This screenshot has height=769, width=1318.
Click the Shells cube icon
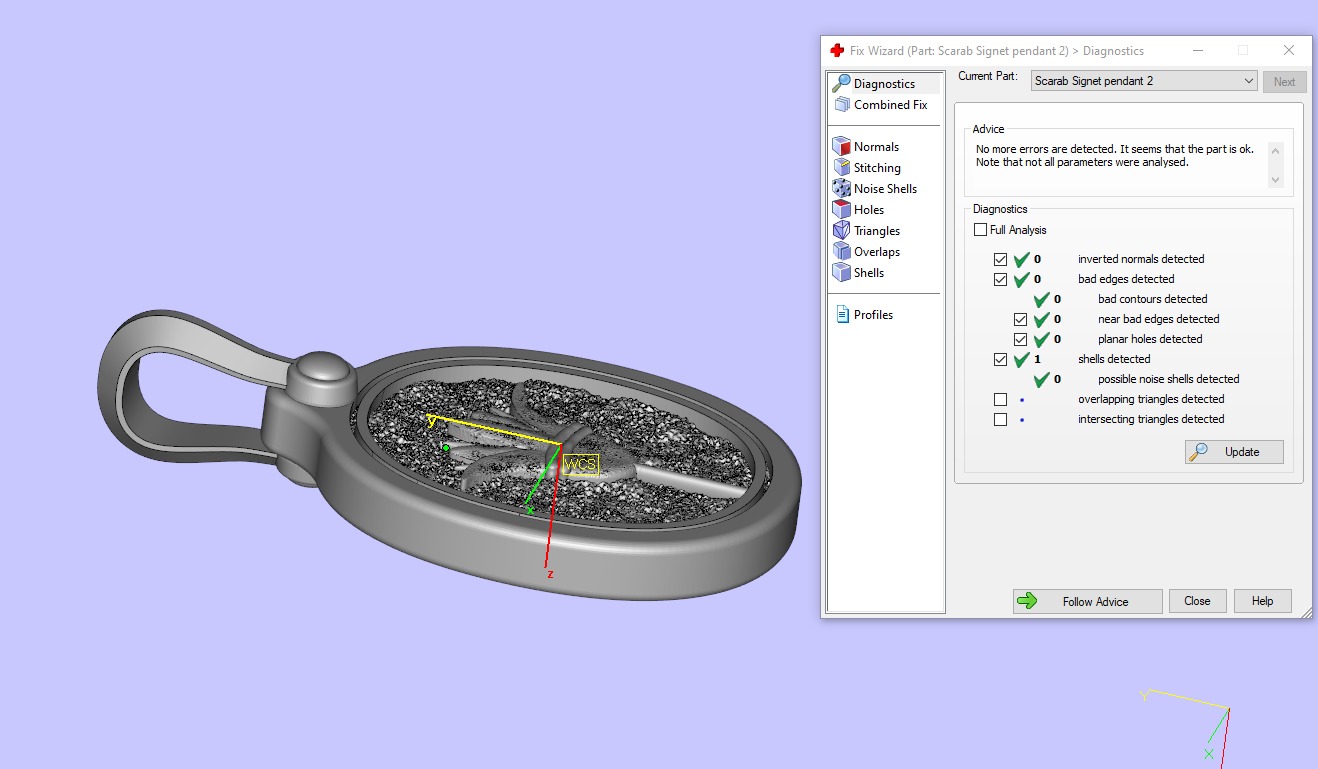[841, 273]
